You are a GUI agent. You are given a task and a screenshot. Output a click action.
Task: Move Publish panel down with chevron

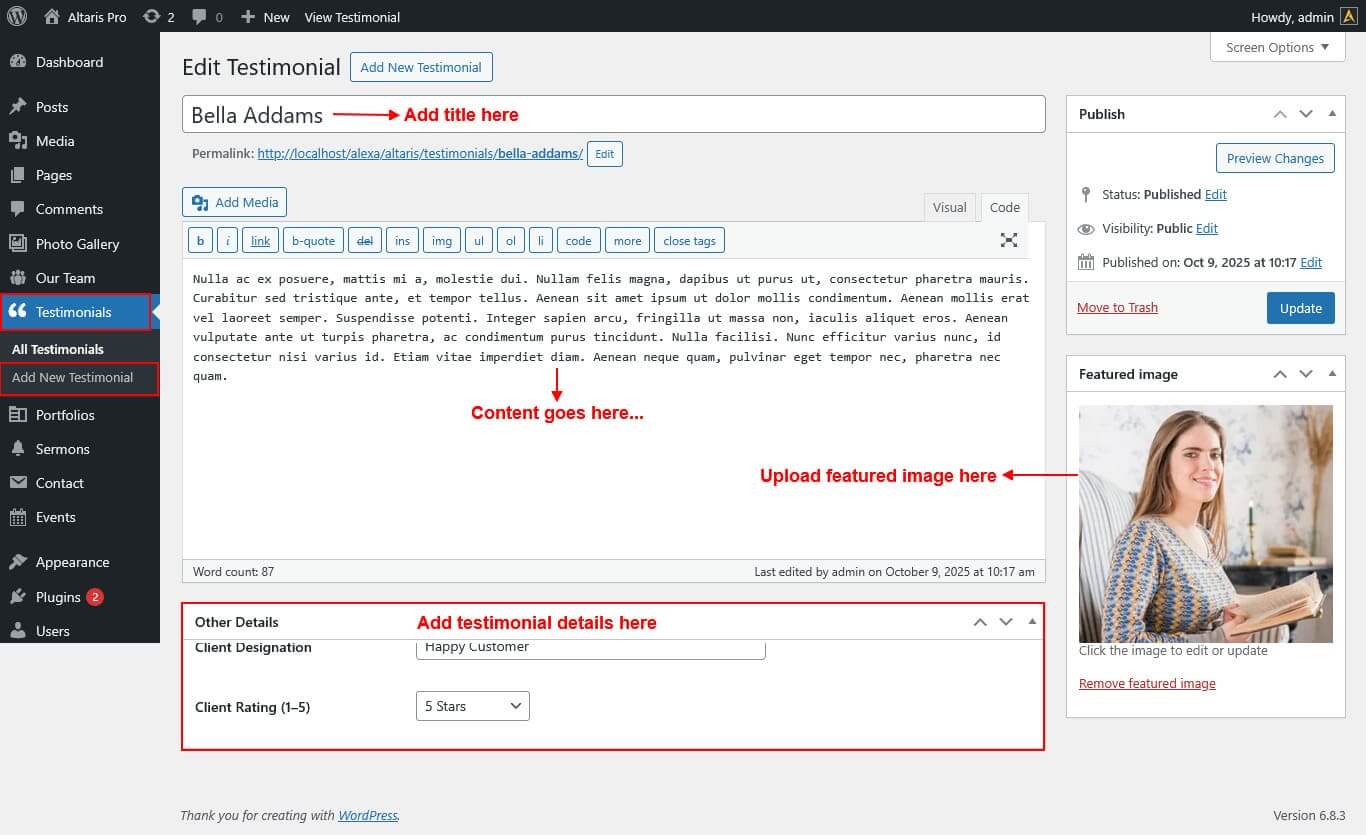[x=1306, y=114]
